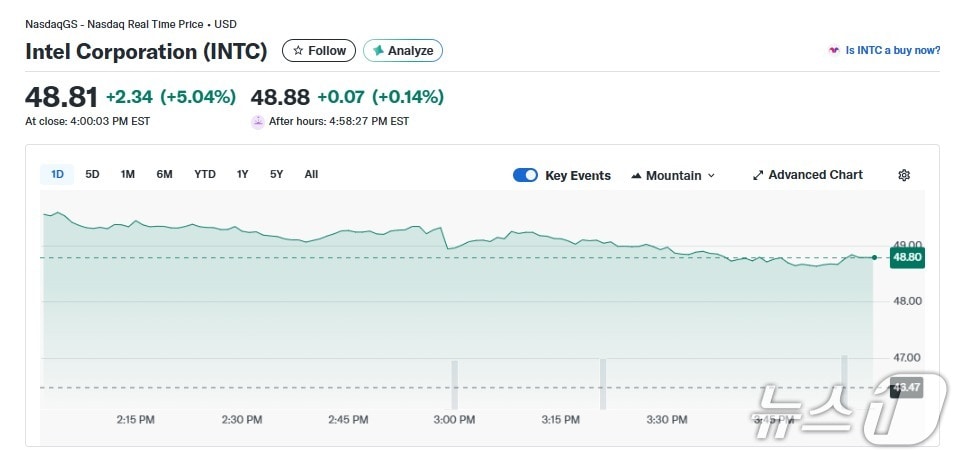The height and width of the screenshot is (460, 962).
Task: Click the star icon on Follow button
Action: 298,51
